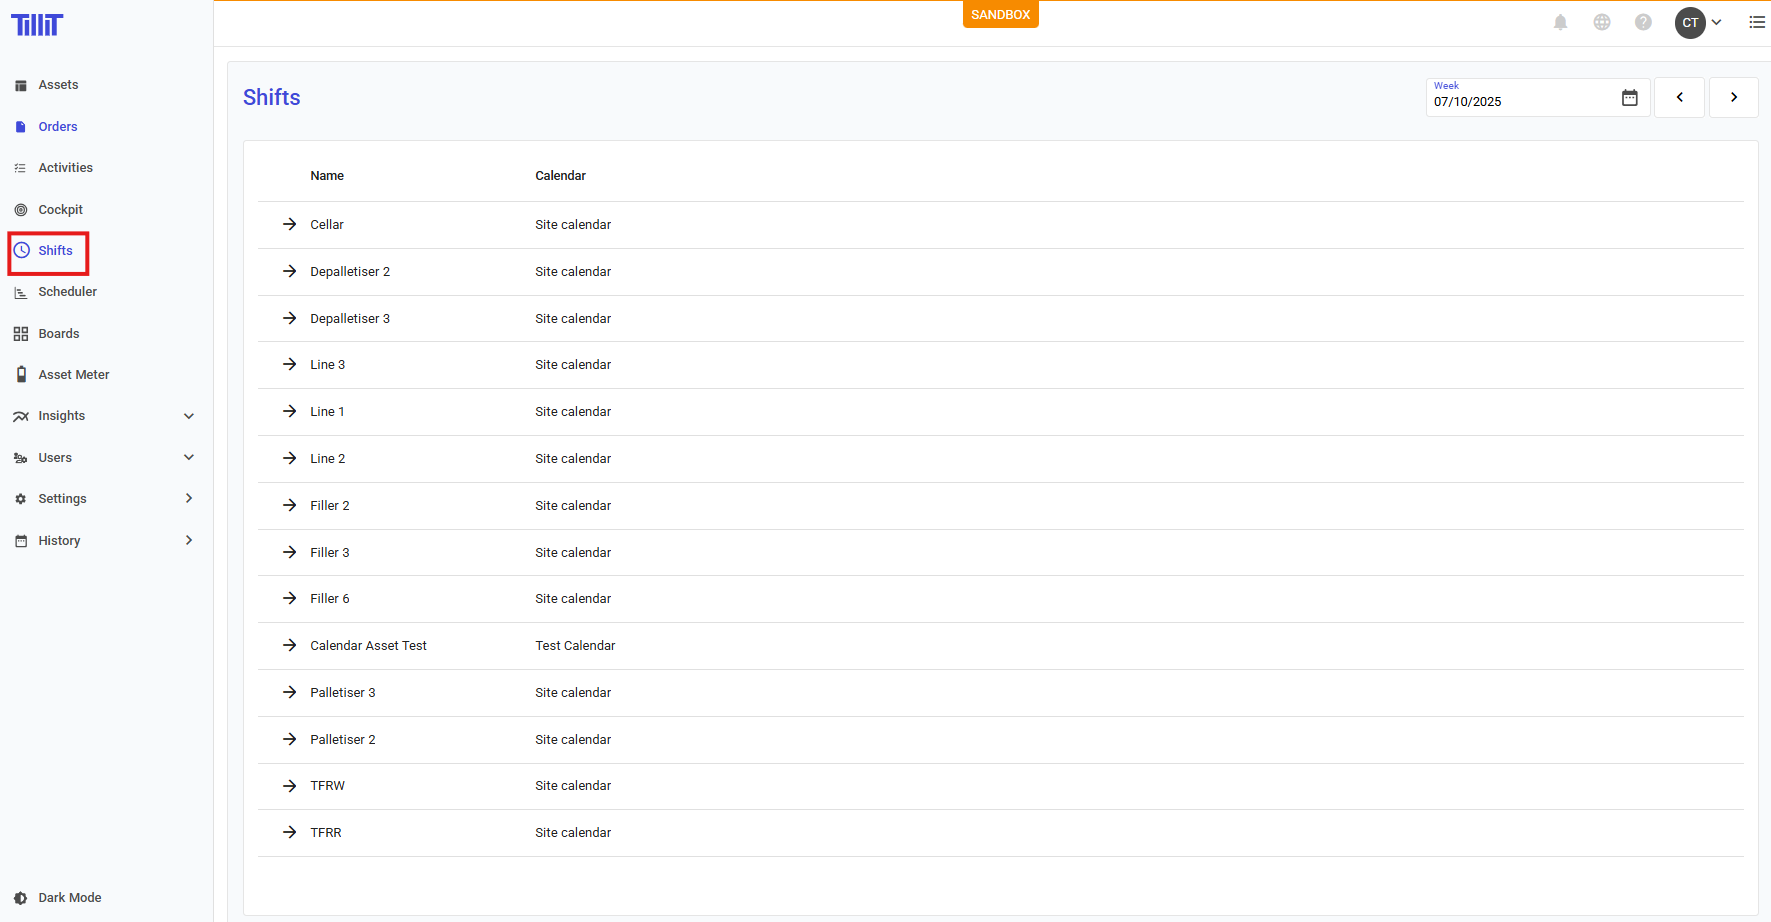Open the notifications bell
1771x922 pixels.
[x=1560, y=22]
